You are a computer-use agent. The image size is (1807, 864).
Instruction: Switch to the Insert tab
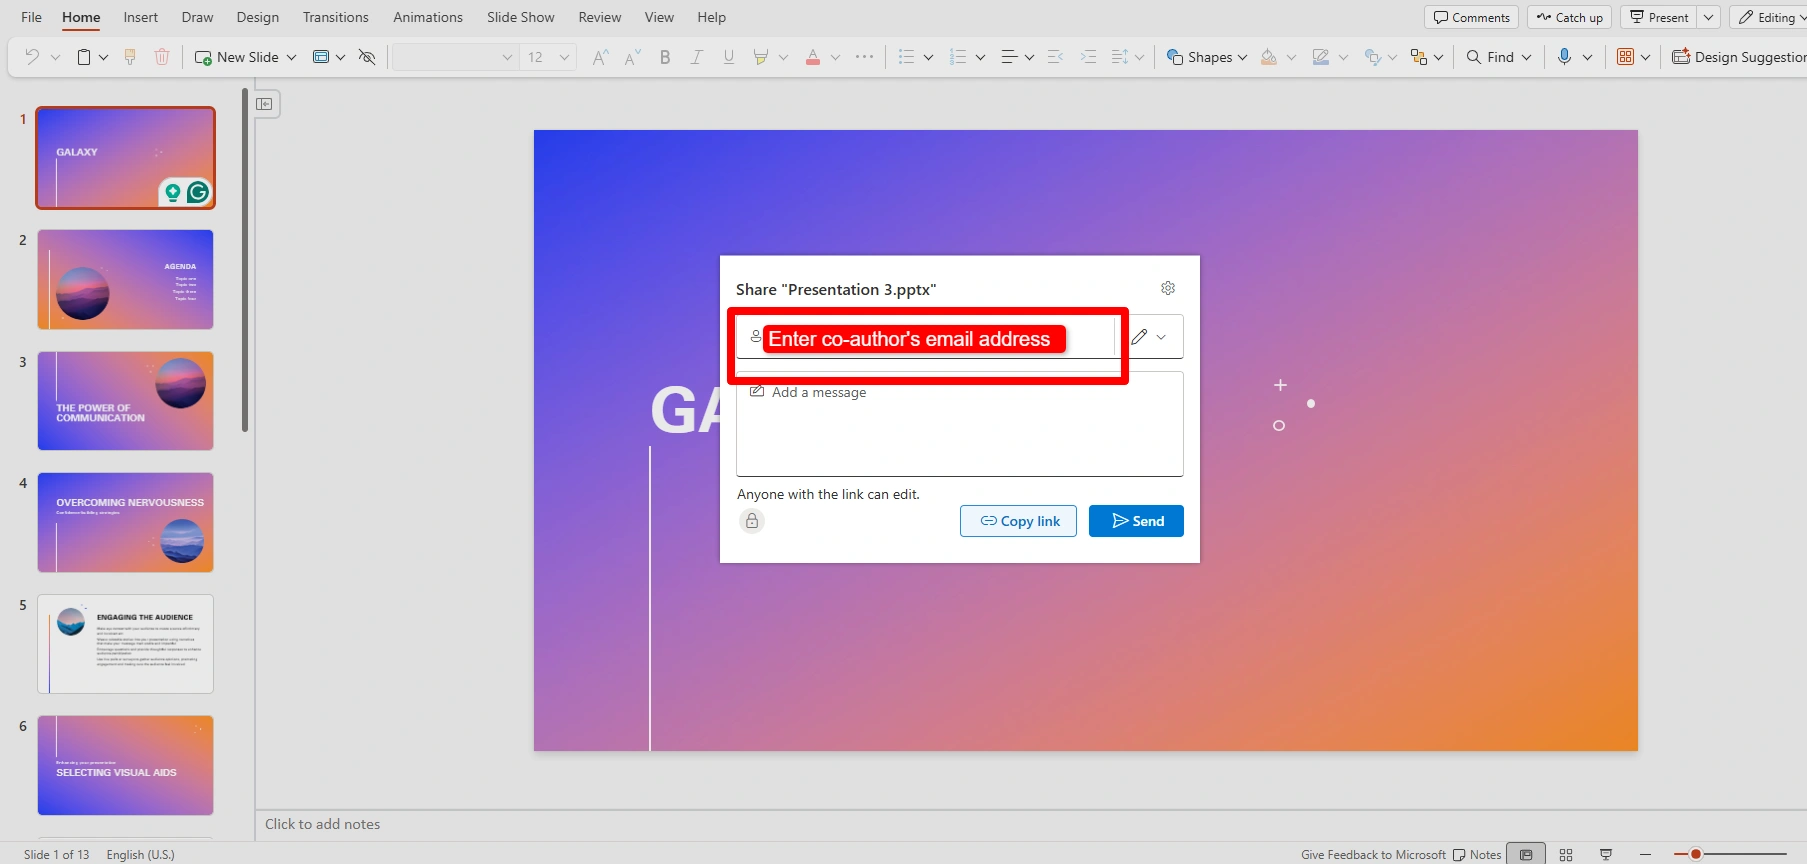pyautogui.click(x=141, y=17)
